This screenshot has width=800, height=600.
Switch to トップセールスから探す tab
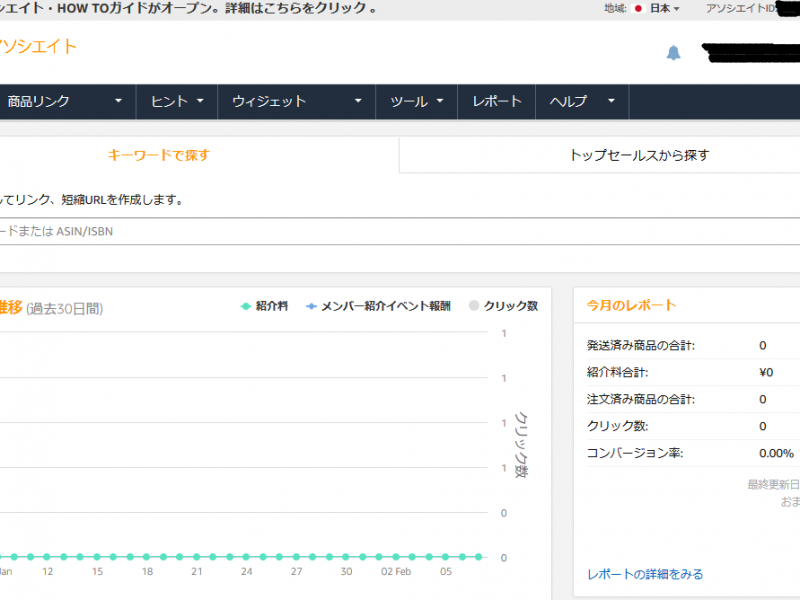coord(639,155)
